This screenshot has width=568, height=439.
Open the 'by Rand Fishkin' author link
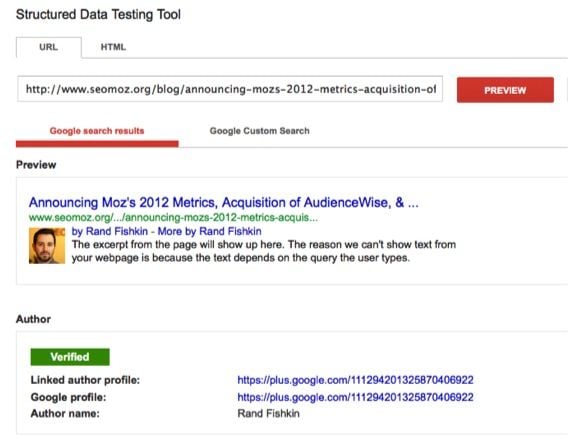[x=109, y=231]
